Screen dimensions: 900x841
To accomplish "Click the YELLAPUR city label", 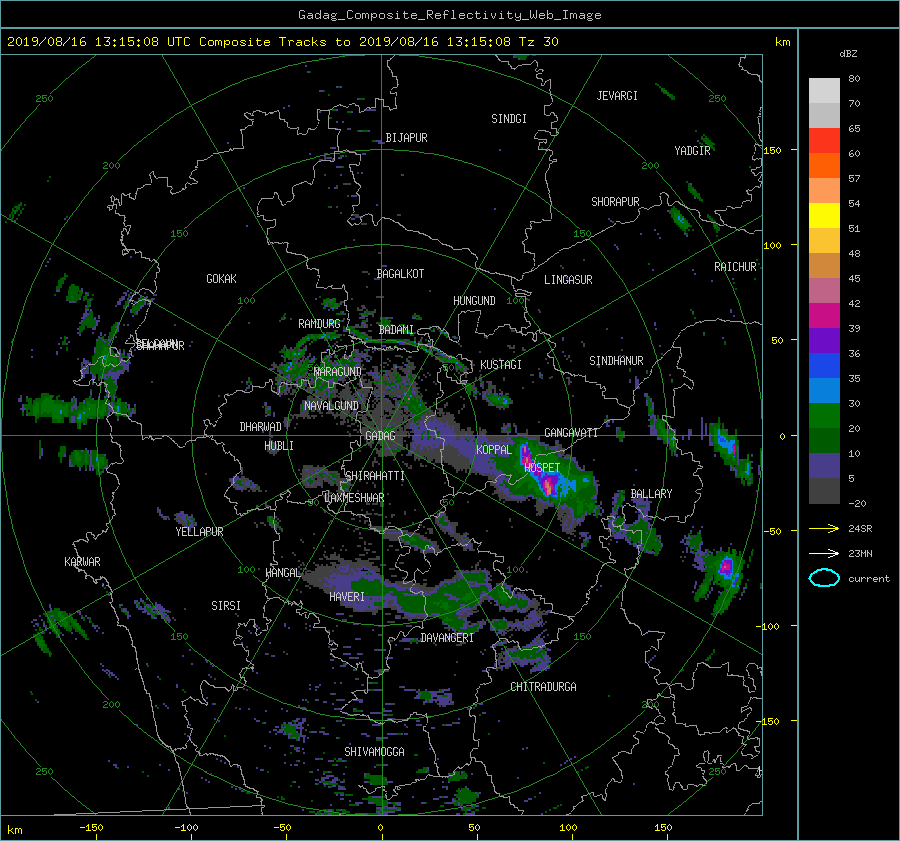I will click(x=199, y=532).
